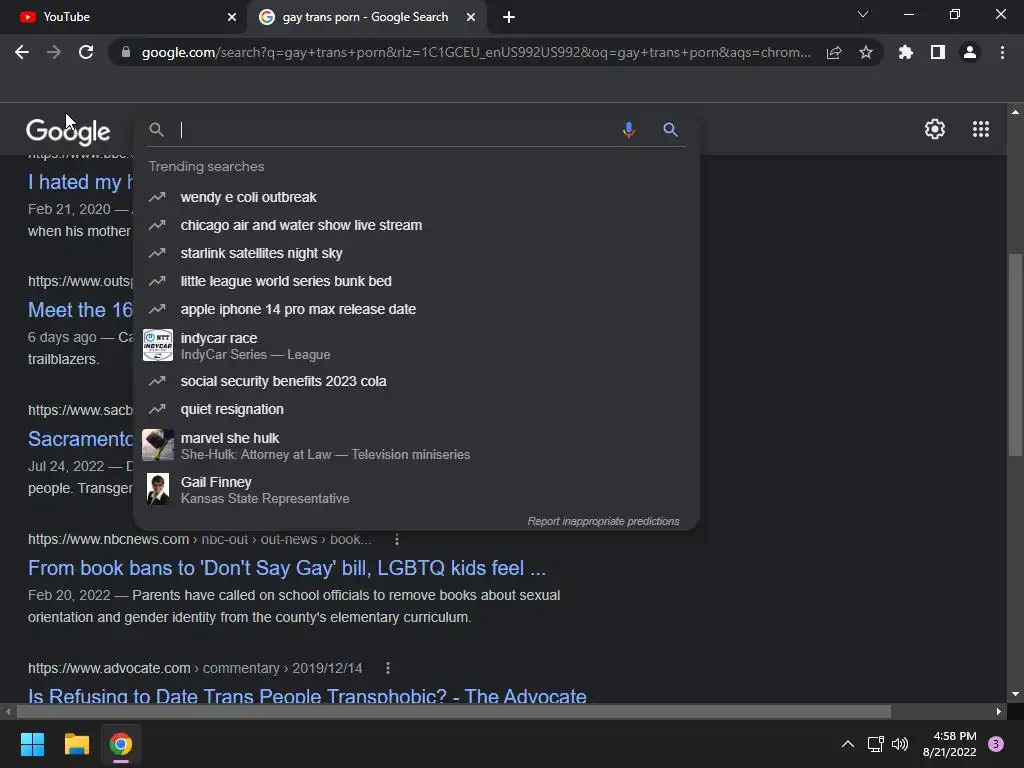This screenshot has width=1024, height=768.
Task: Open the tab search chevron
Action: click(863, 14)
